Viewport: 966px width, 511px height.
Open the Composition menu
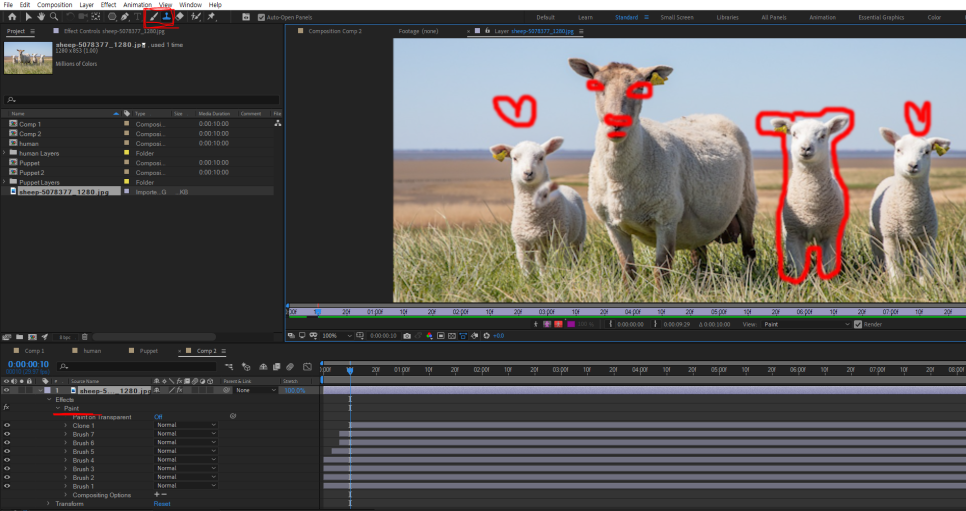click(54, 4)
